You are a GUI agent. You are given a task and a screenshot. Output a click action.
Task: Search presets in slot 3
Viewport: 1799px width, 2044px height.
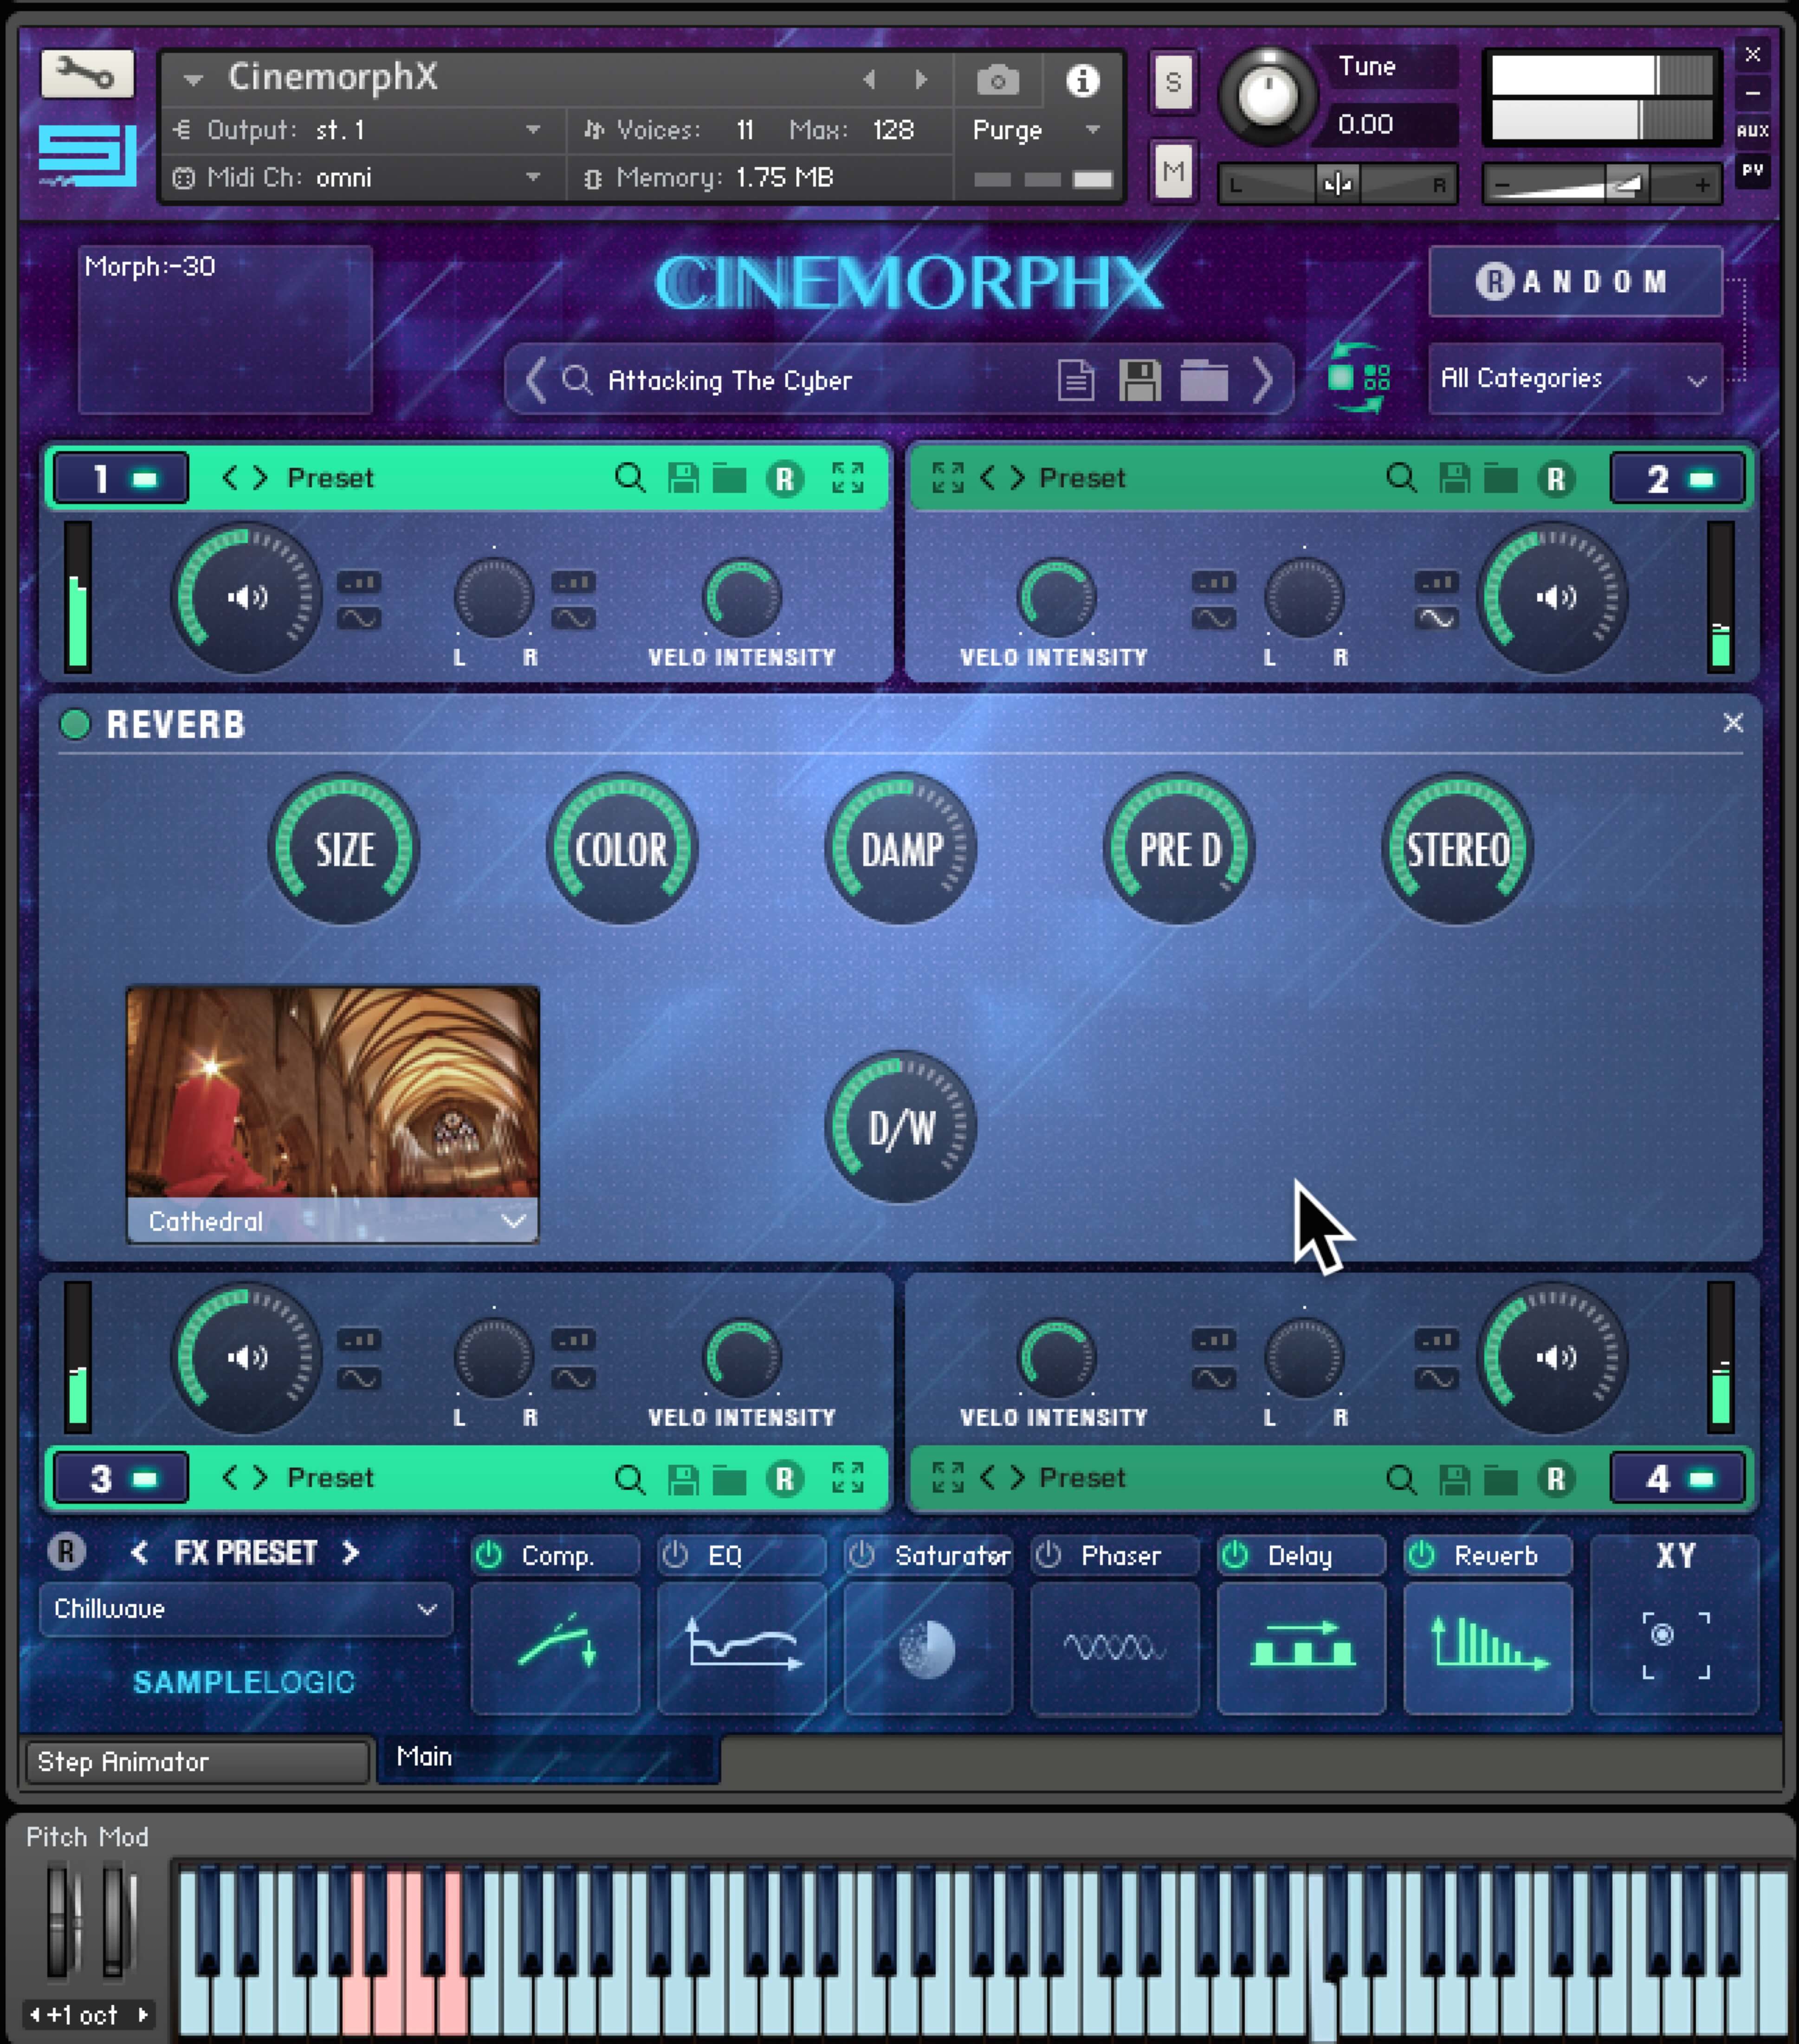[x=629, y=1479]
